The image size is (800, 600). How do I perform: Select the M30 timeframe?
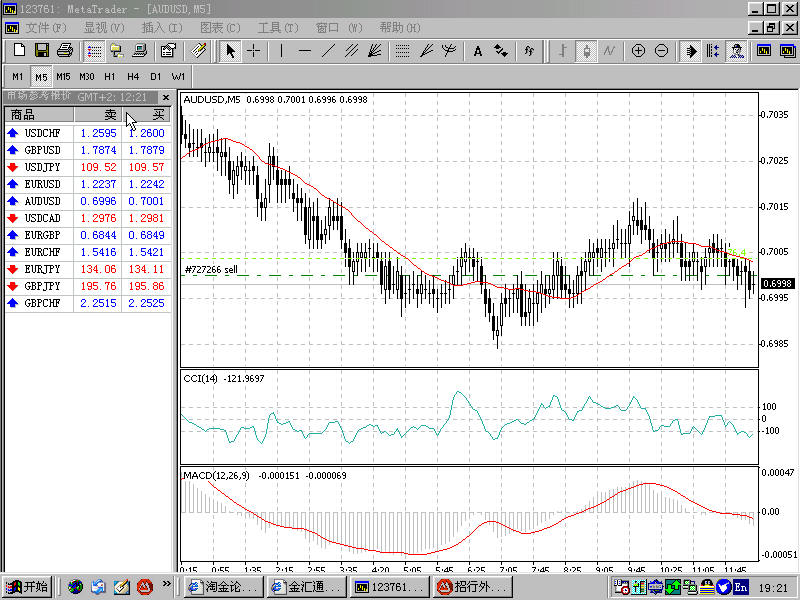[x=87, y=77]
